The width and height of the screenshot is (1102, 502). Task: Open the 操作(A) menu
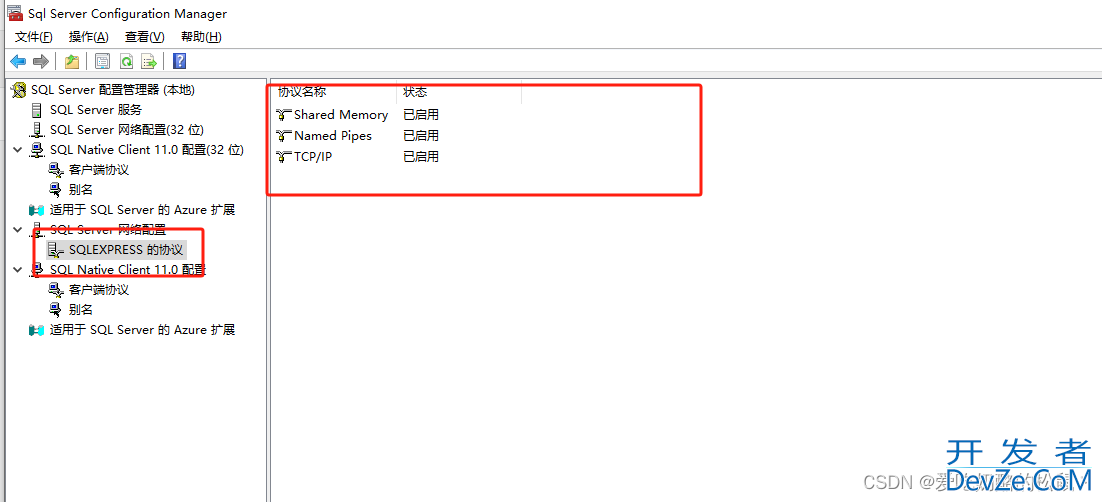88,37
